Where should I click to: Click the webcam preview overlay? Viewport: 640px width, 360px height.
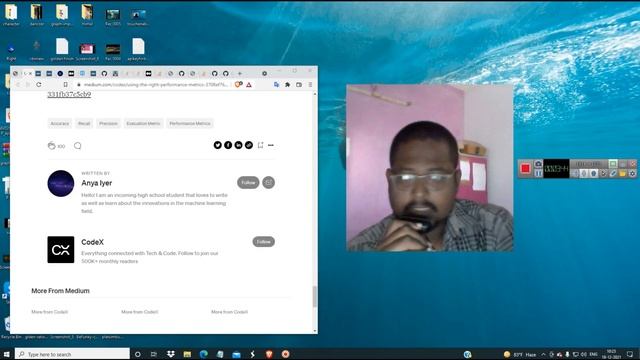tap(430, 168)
